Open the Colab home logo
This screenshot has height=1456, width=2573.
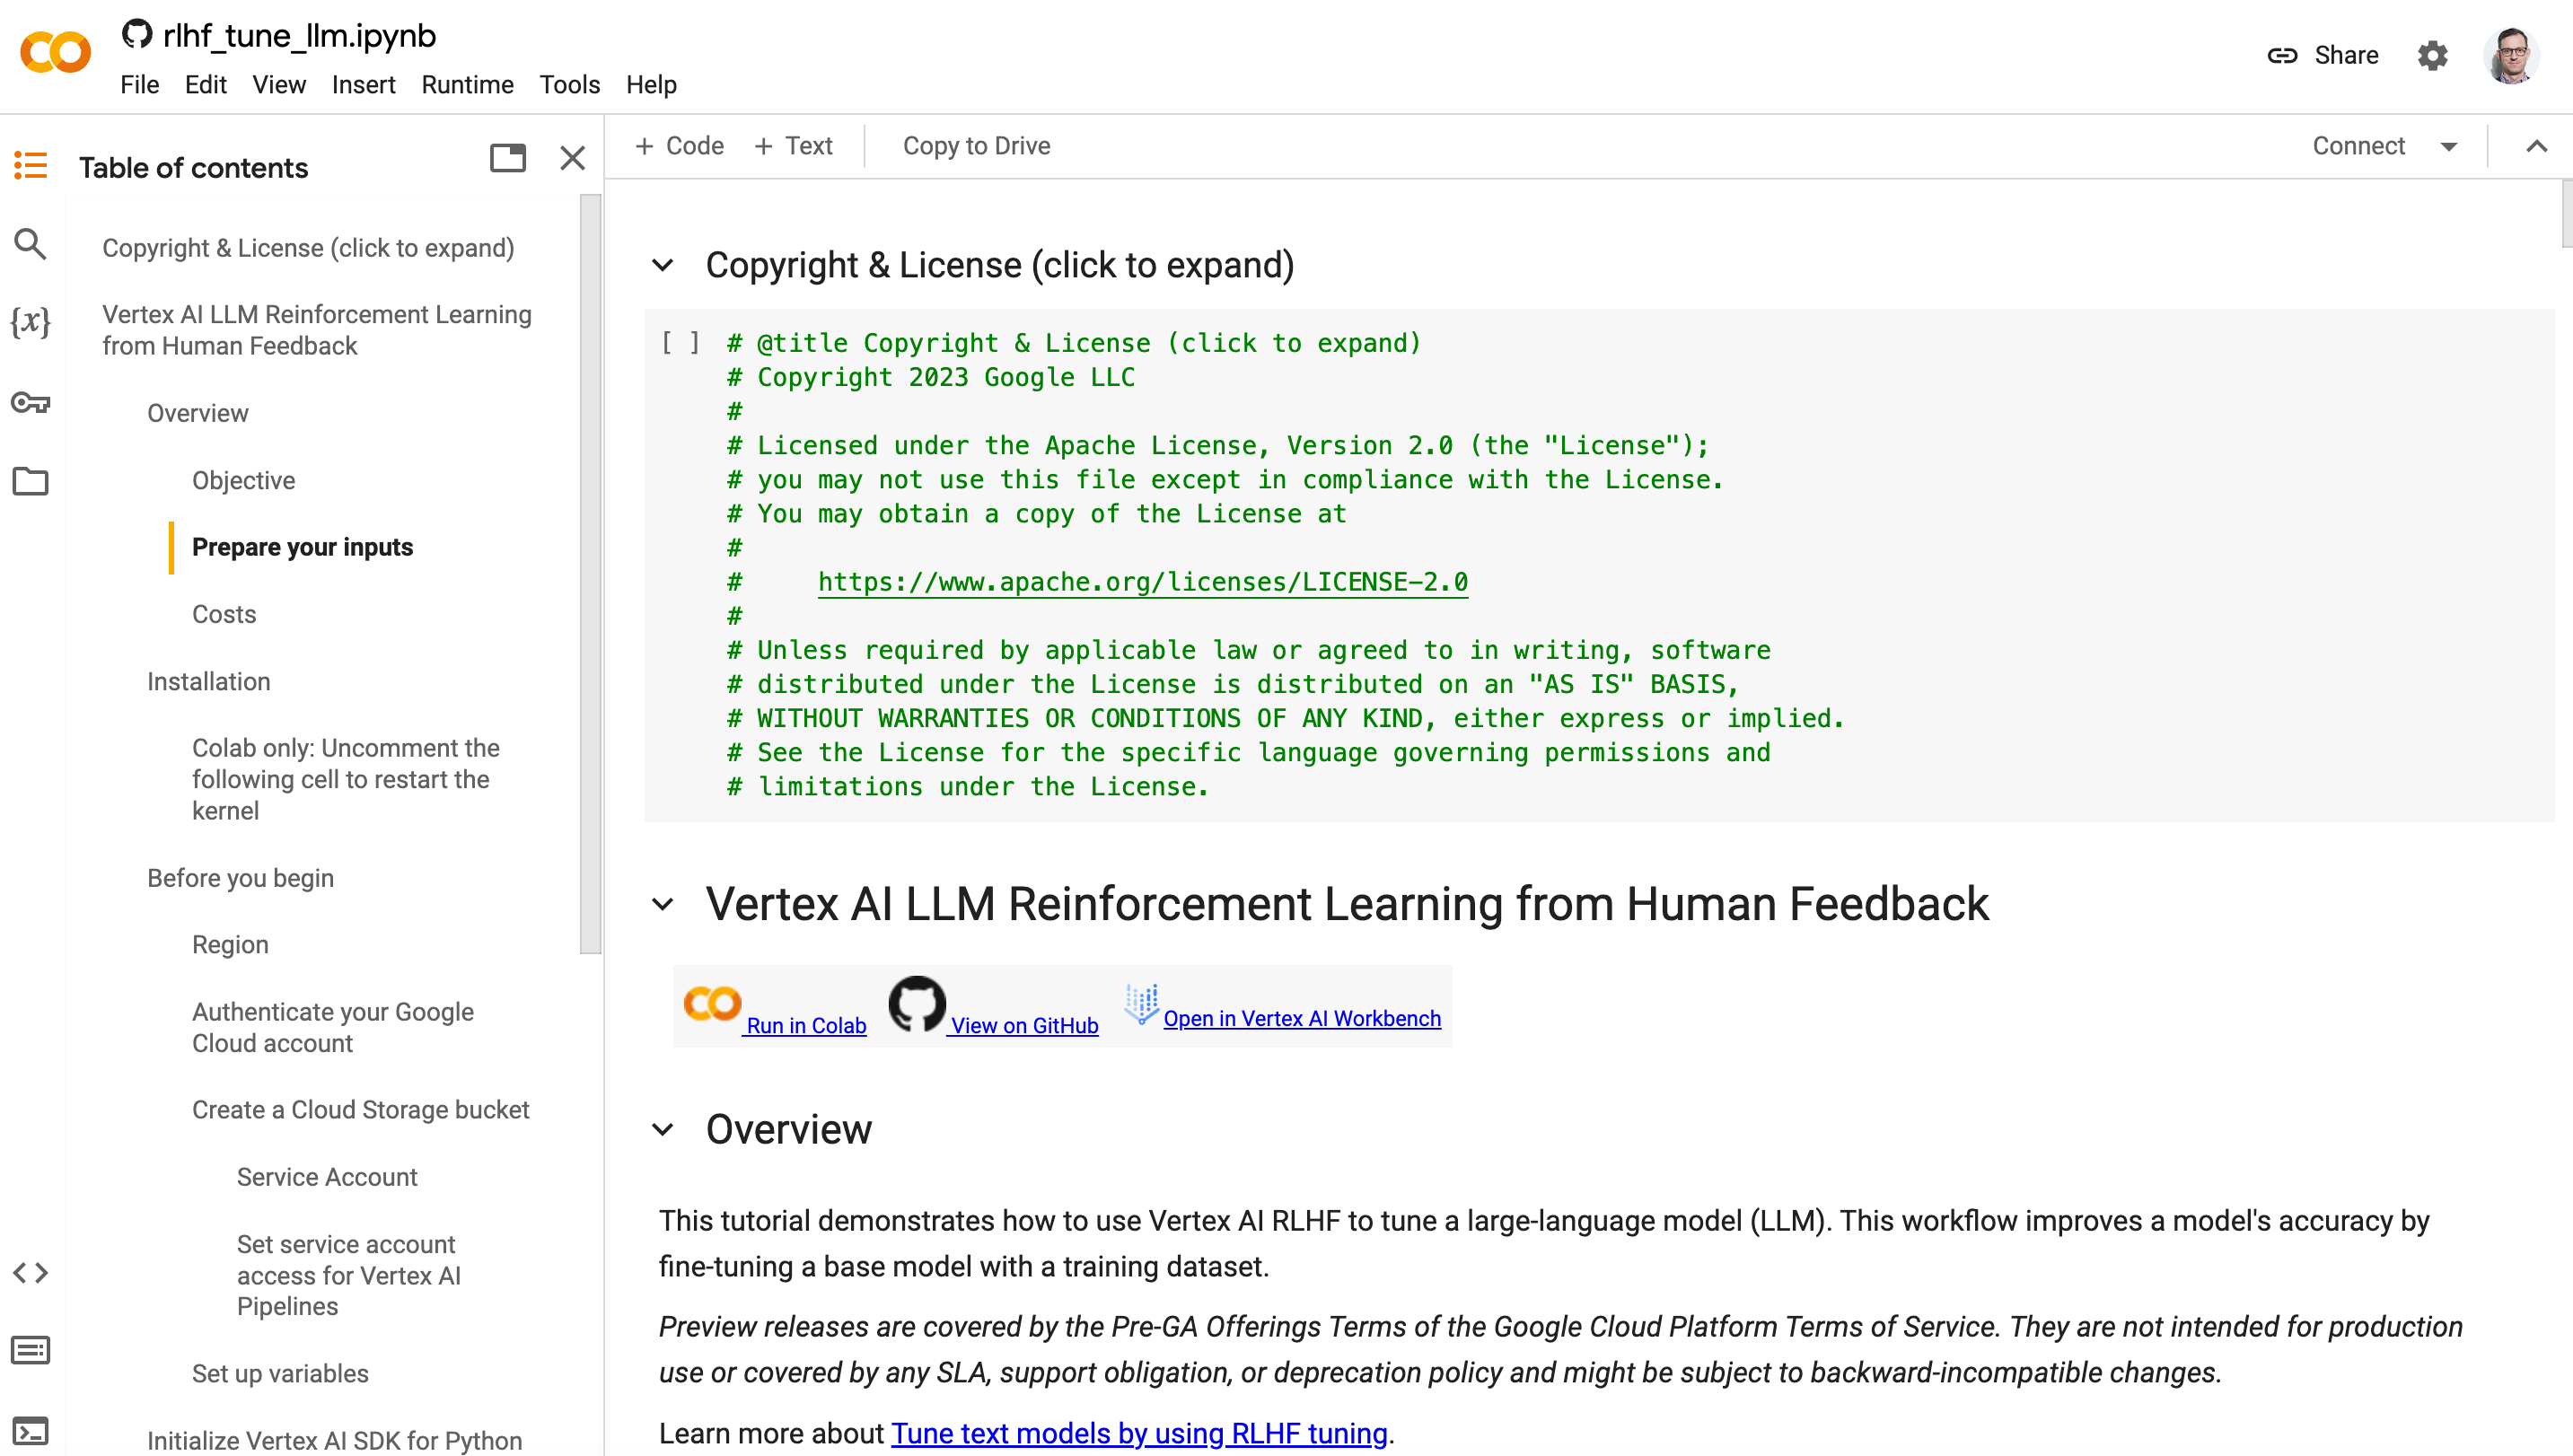click(55, 53)
